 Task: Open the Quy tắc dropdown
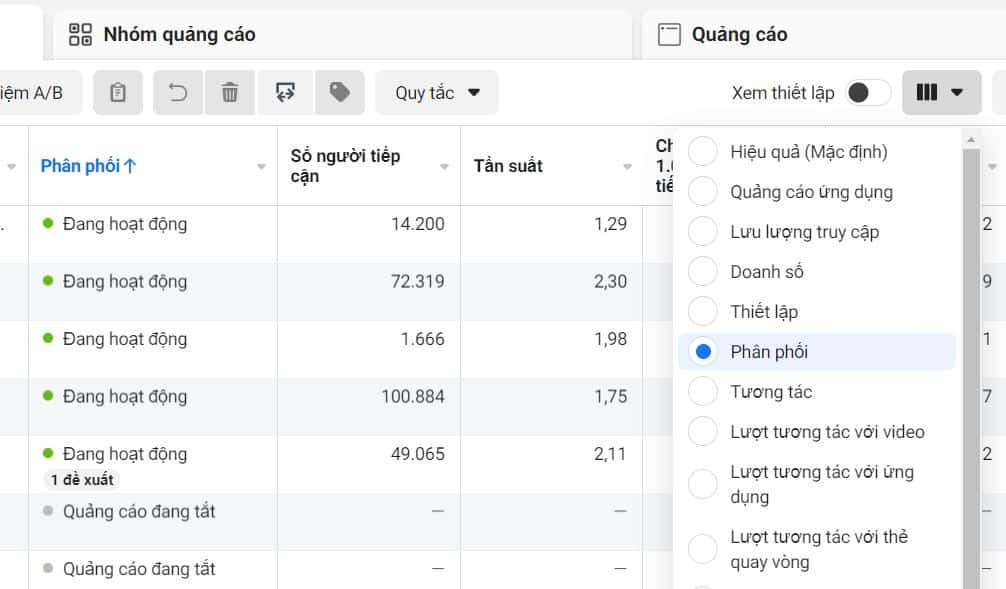click(x=438, y=92)
